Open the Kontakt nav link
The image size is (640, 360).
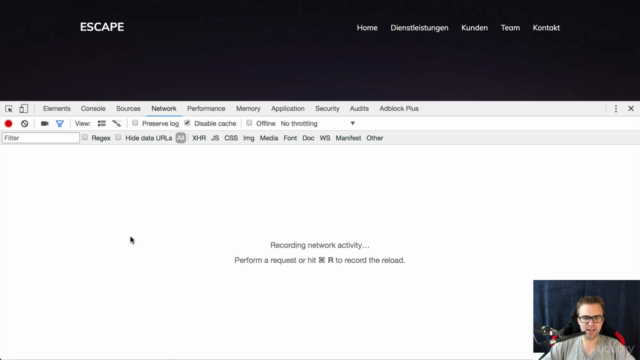click(x=546, y=28)
